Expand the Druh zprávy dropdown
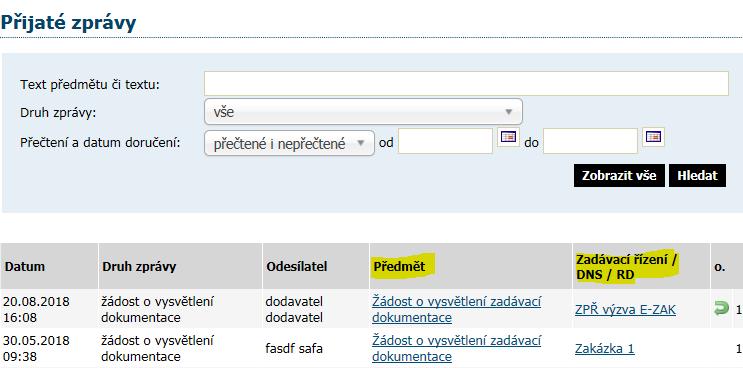The width and height of the screenshot is (743, 368). click(x=363, y=112)
